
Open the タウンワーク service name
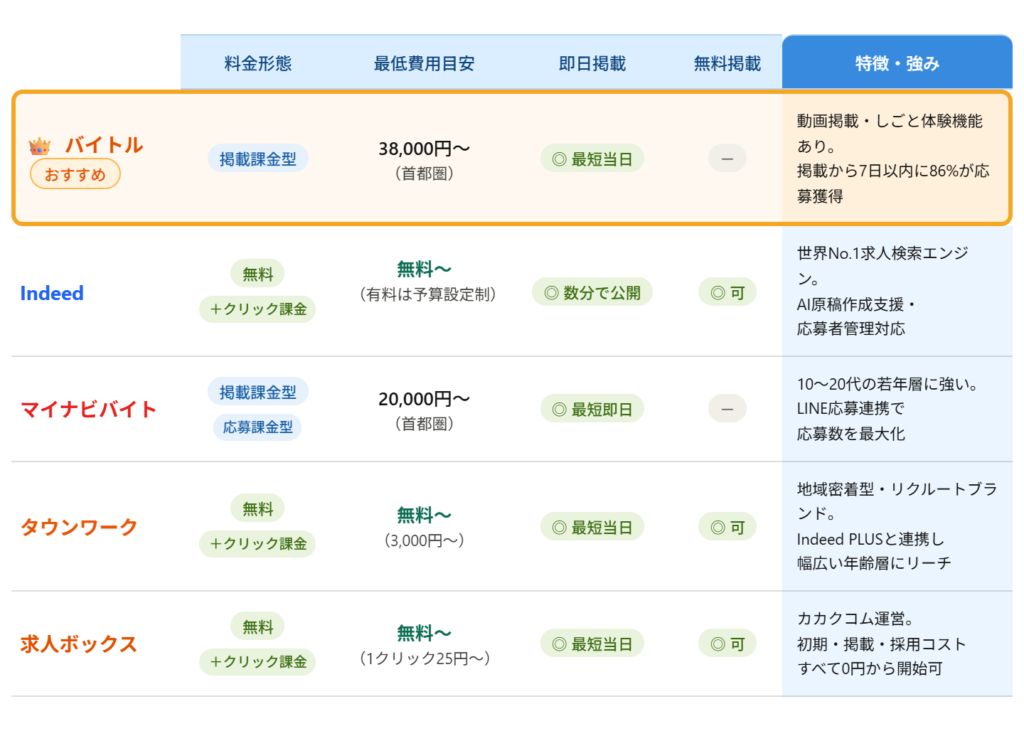(x=79, y=527)
